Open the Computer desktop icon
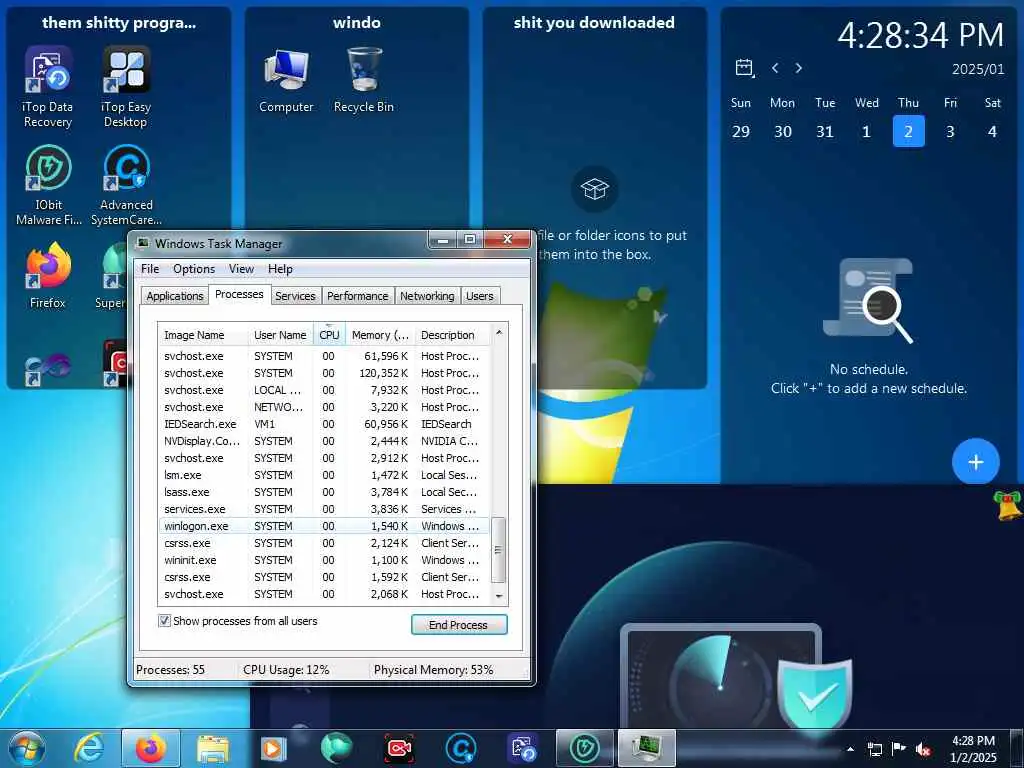The image size is (1024, 768). pos(286,80)
